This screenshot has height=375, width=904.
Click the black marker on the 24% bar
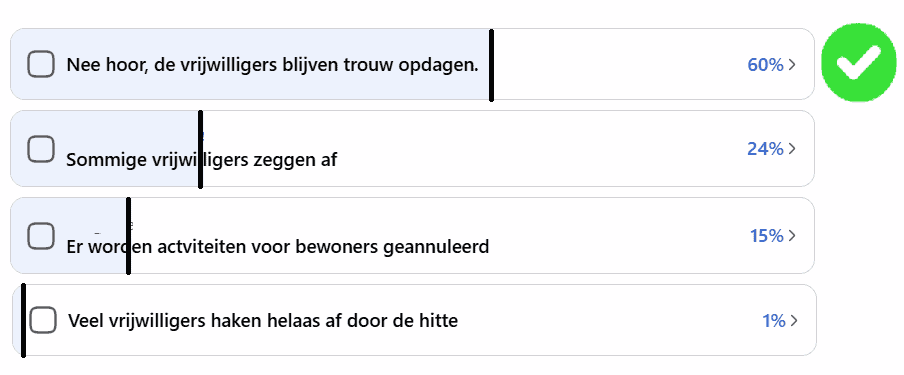point(200,149)
